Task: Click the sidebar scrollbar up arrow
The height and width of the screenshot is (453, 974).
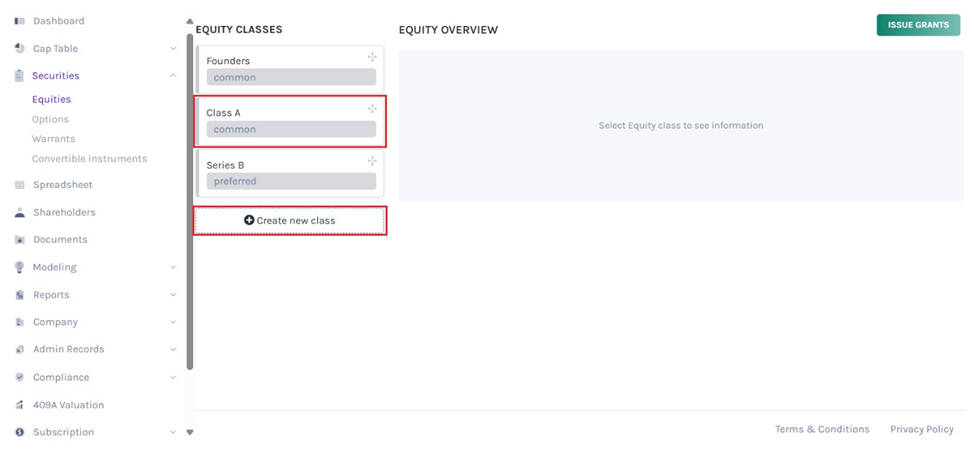Action: (190, 22)
